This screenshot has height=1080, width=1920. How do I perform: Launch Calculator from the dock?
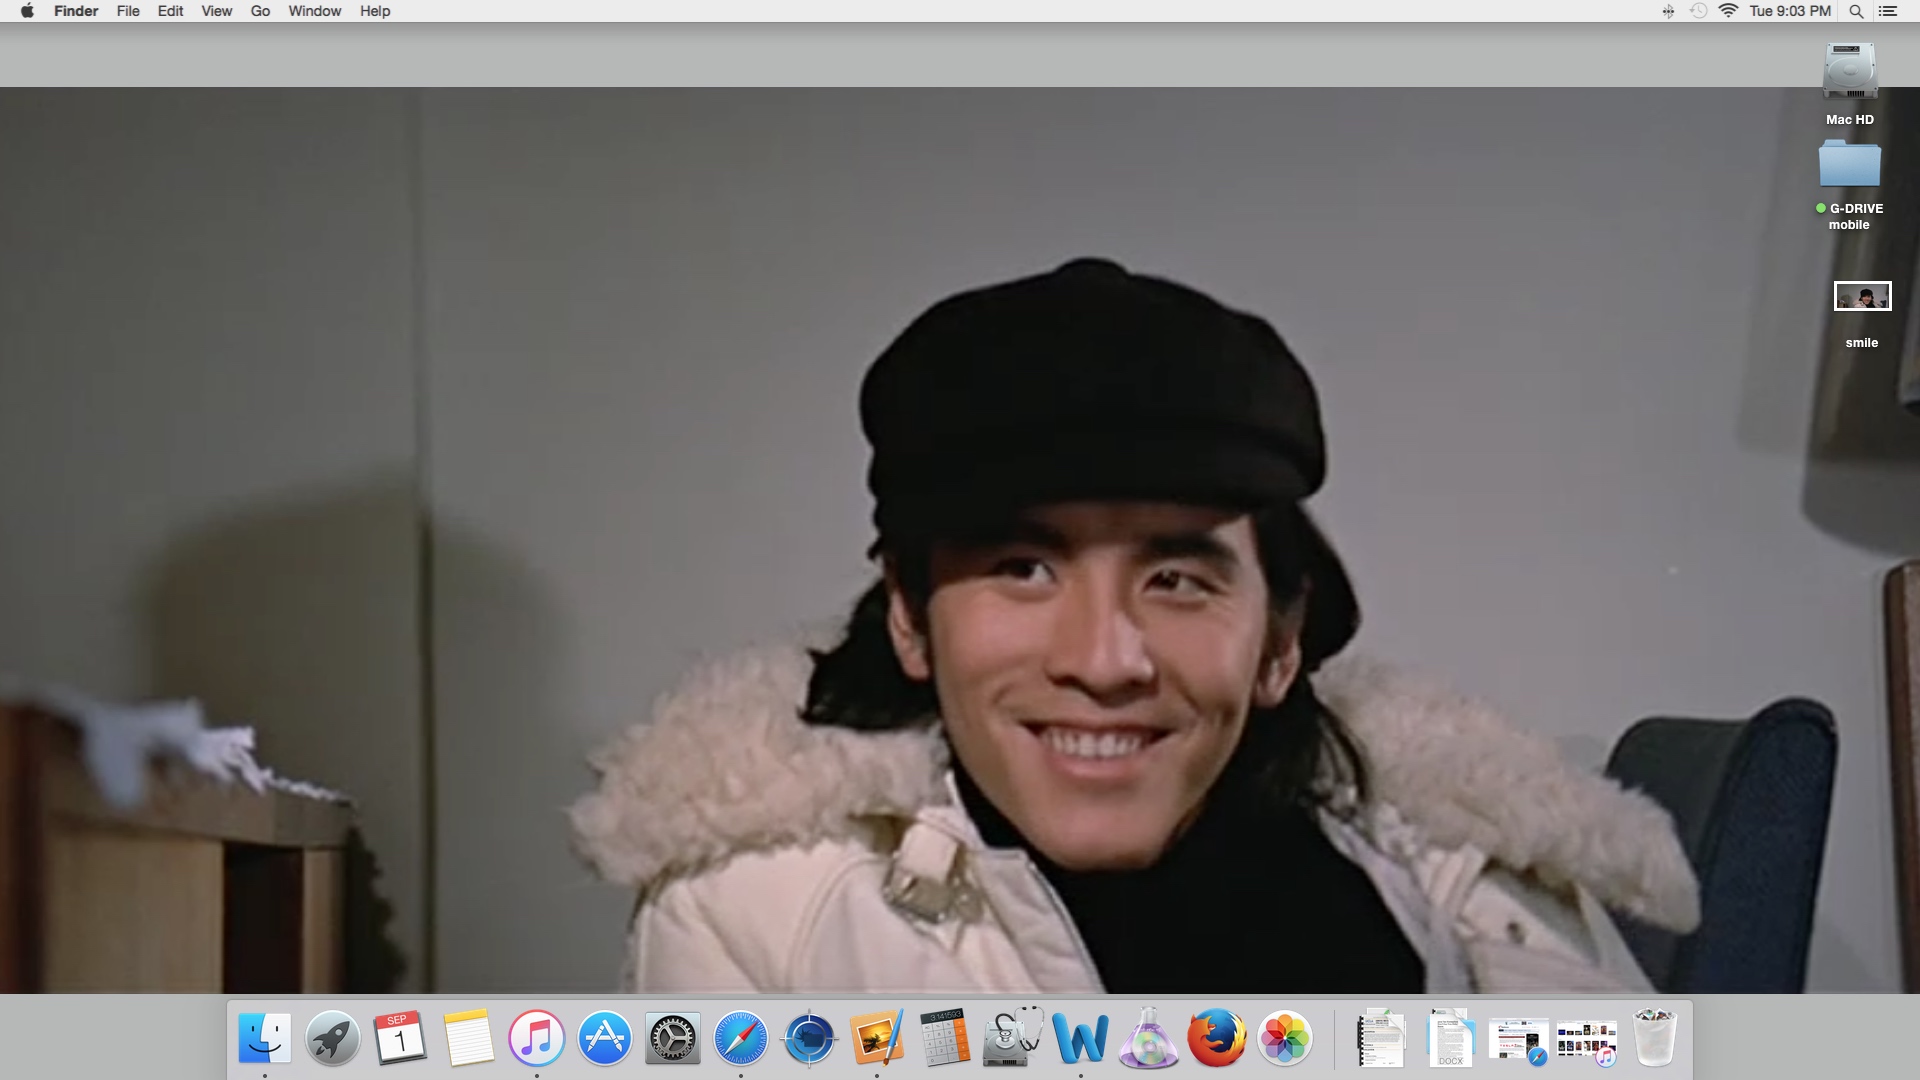click(945, 1038)
